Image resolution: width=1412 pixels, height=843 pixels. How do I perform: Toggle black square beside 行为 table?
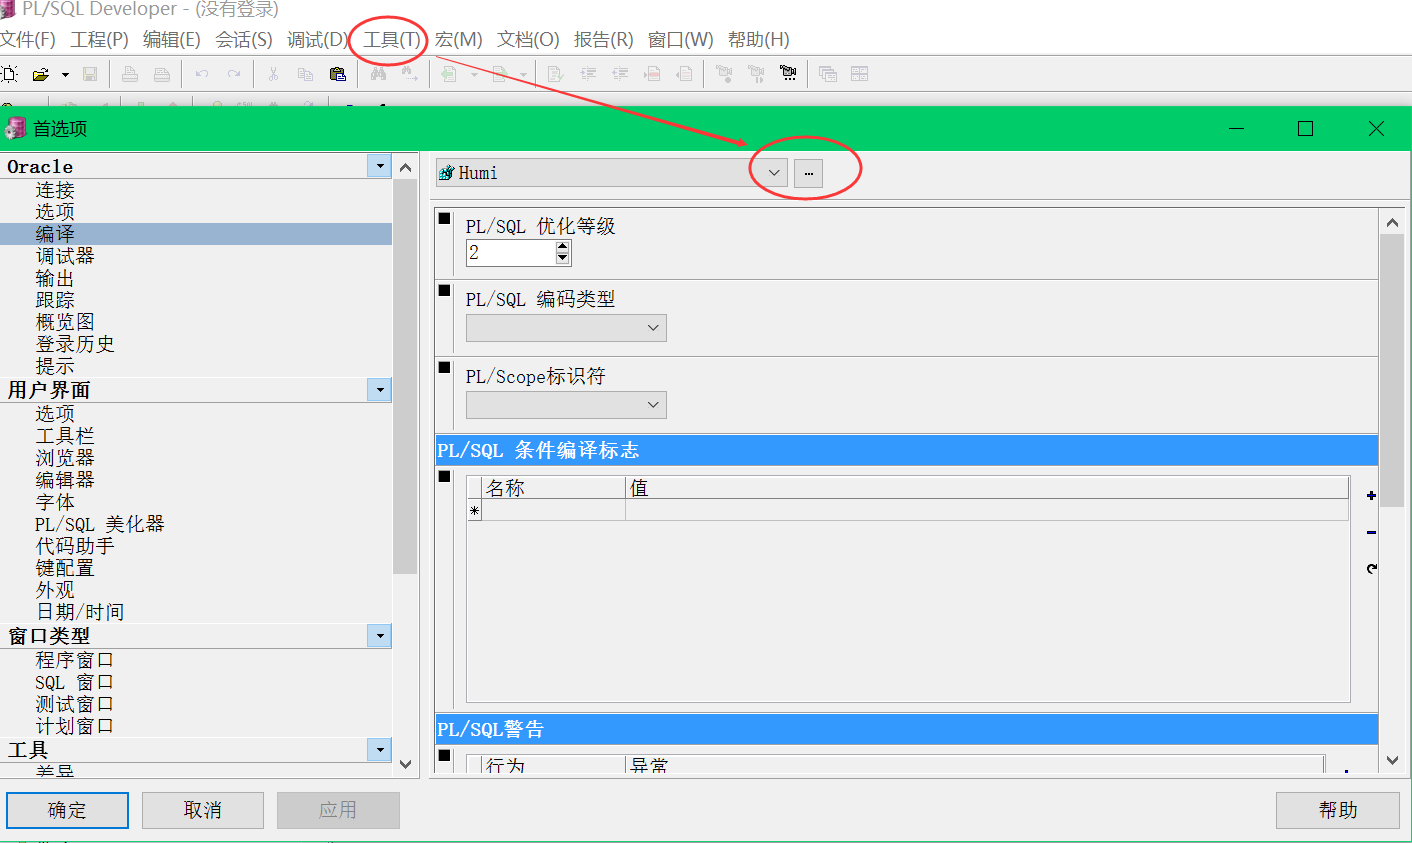(x=445, y=755)
